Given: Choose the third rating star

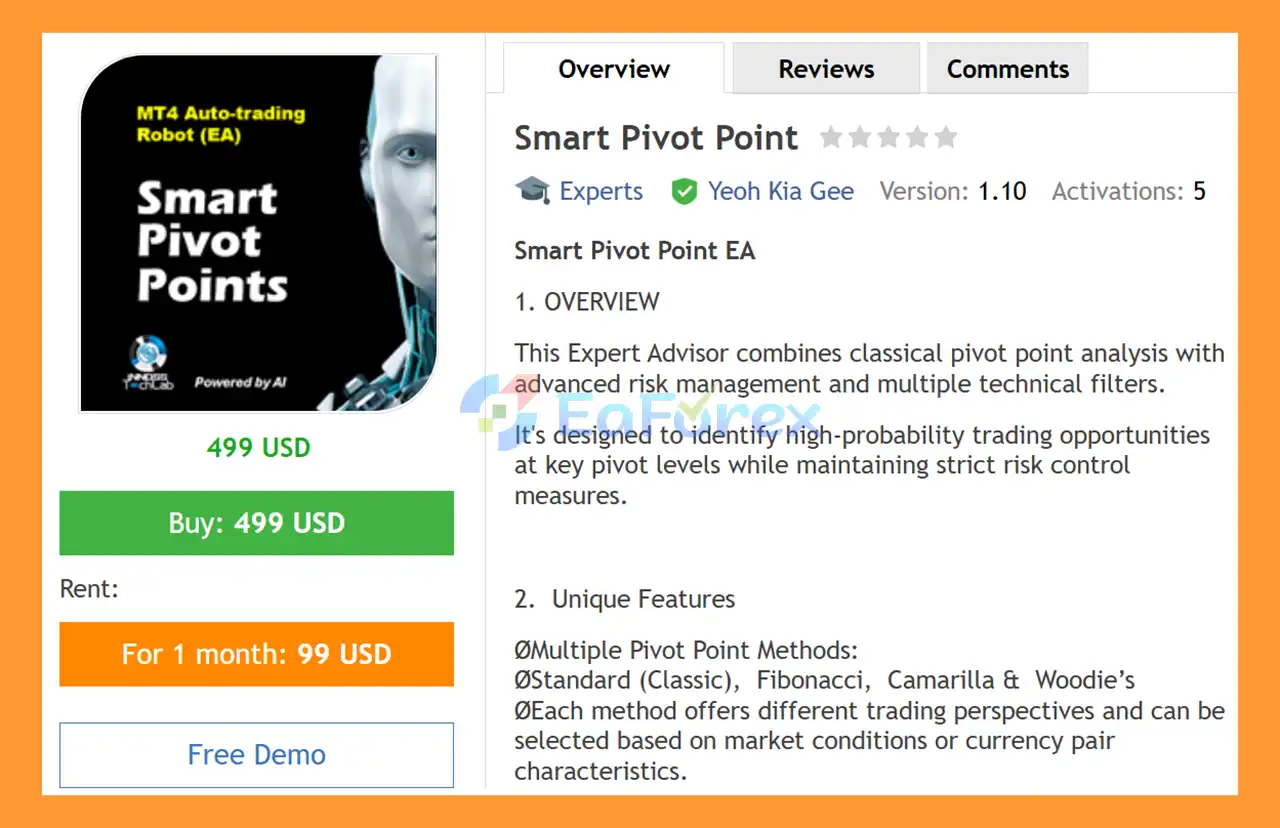Looking at the screenshot, I should (888, 138).
